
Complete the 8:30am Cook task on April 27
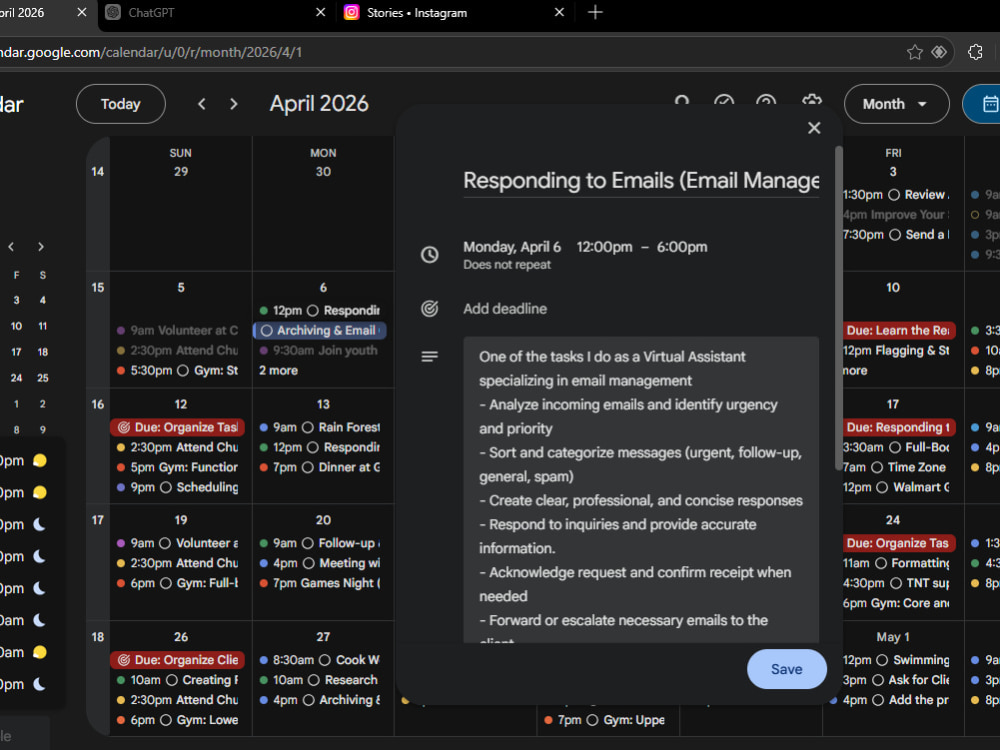click(325, 660)
